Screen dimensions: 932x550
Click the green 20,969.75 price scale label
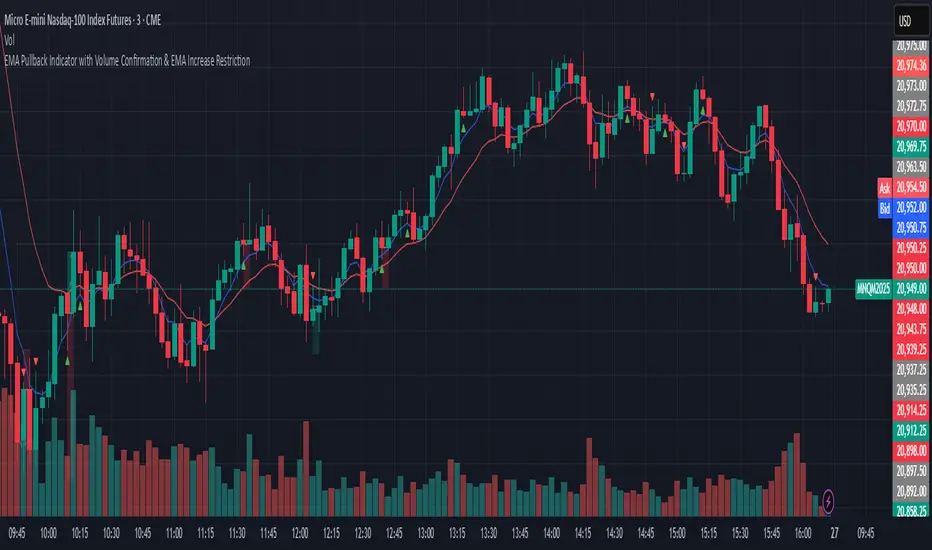coord(912,146)
